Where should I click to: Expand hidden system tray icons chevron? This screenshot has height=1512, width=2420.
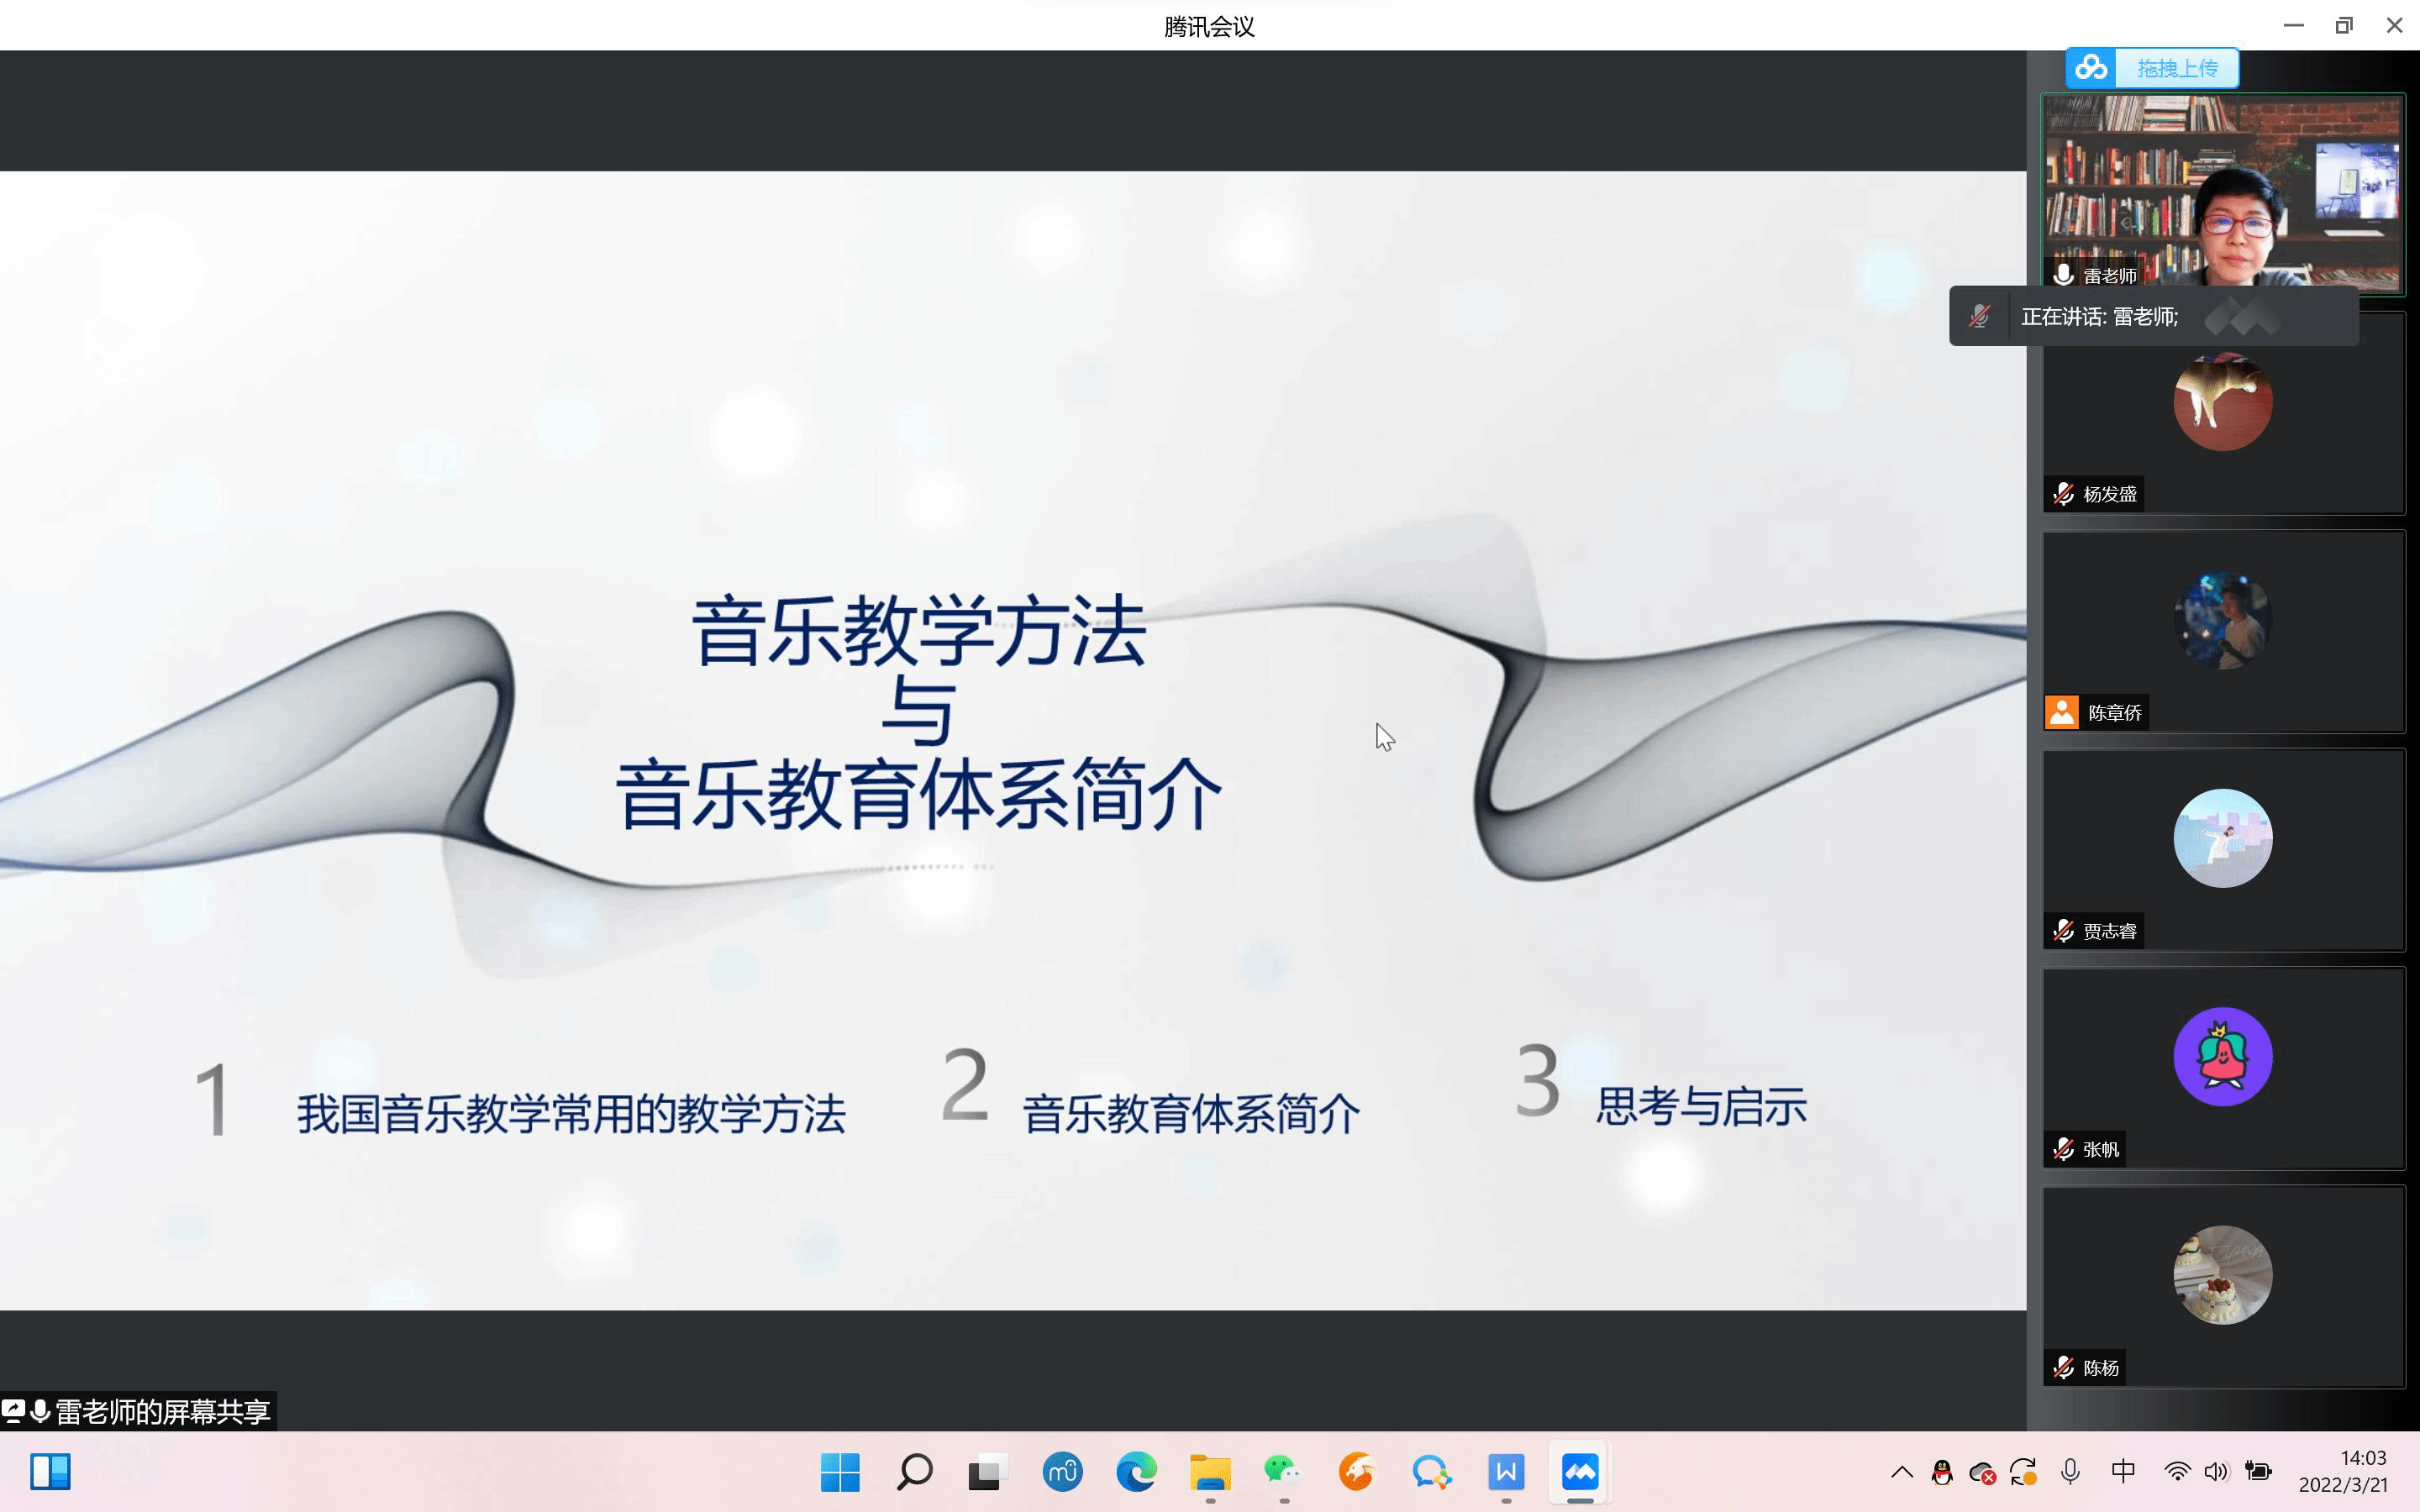(1902, 1472)
